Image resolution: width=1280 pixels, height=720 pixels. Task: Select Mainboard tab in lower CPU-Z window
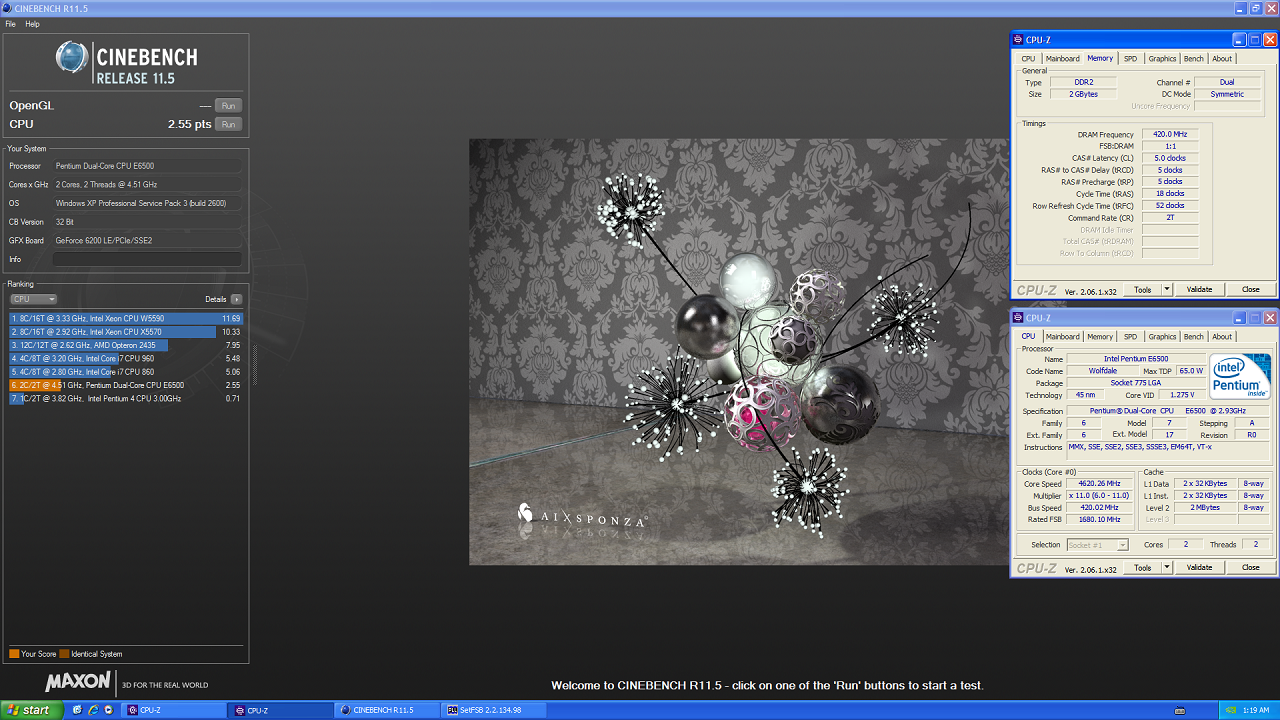[1062, 337]
